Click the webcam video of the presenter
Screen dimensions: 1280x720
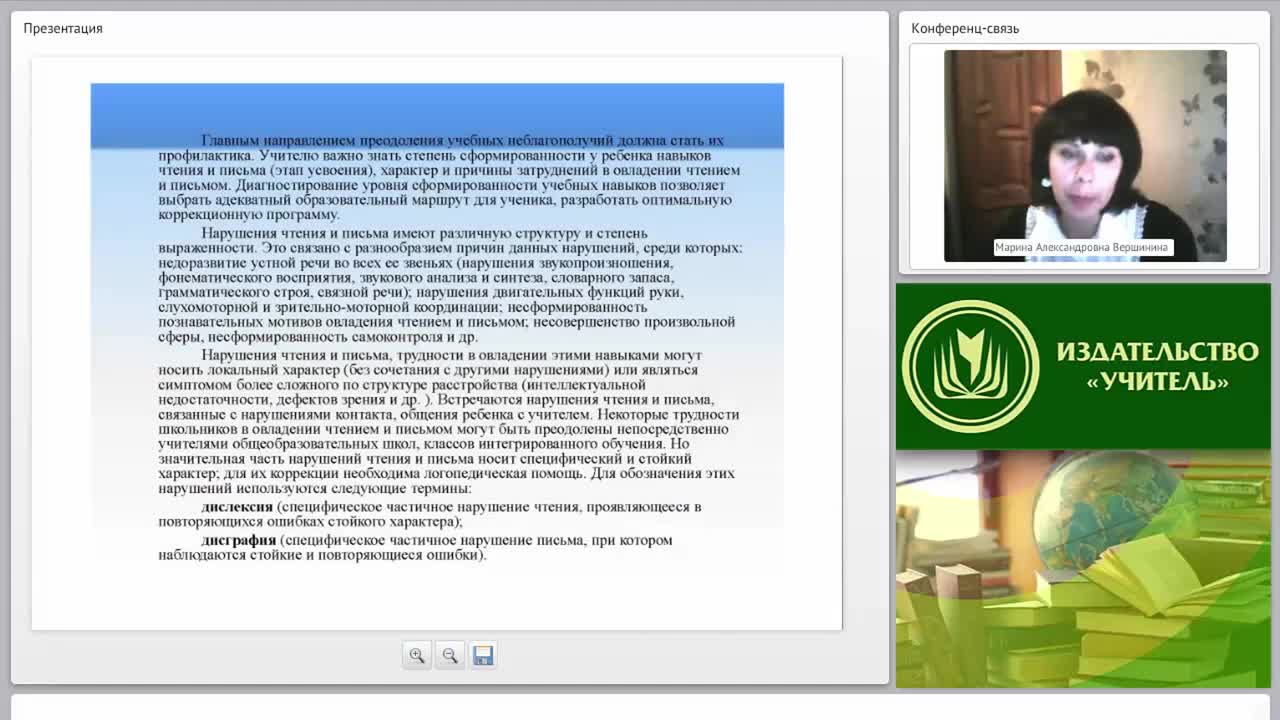[1085, 156]
